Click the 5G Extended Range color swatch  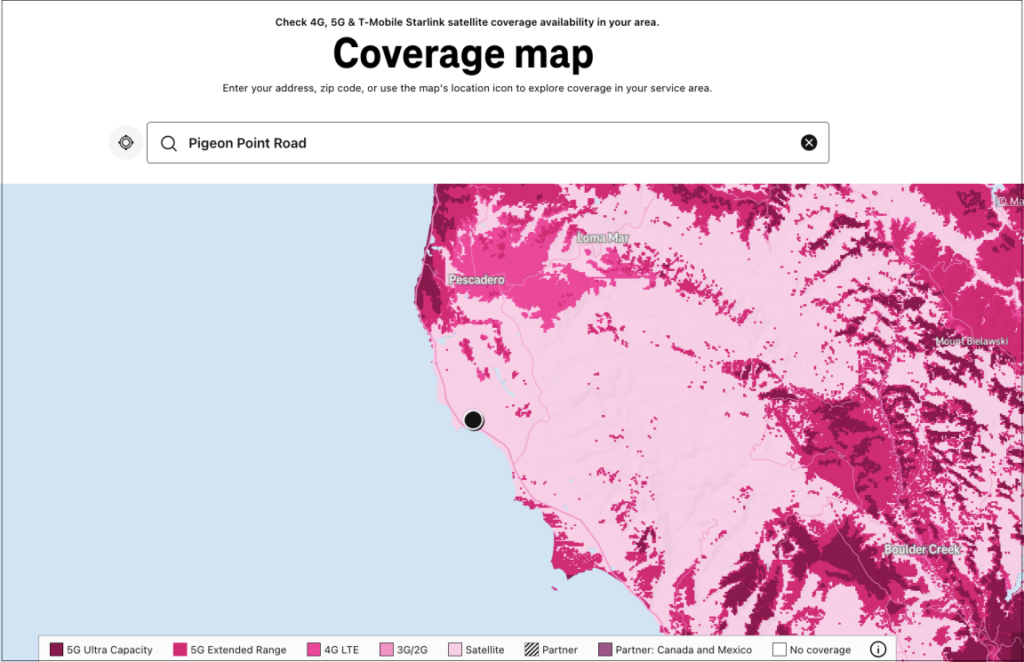click(180, 650)
